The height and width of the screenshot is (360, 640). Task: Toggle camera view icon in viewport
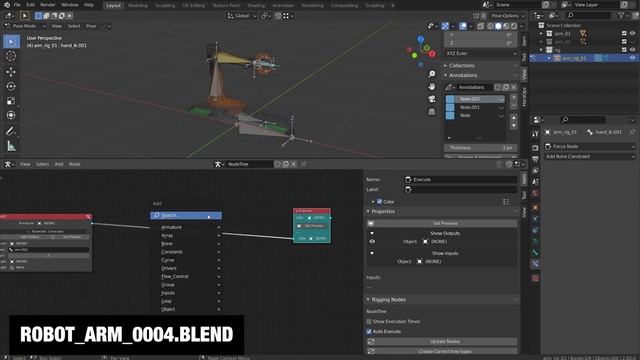(x=431, y=99)
